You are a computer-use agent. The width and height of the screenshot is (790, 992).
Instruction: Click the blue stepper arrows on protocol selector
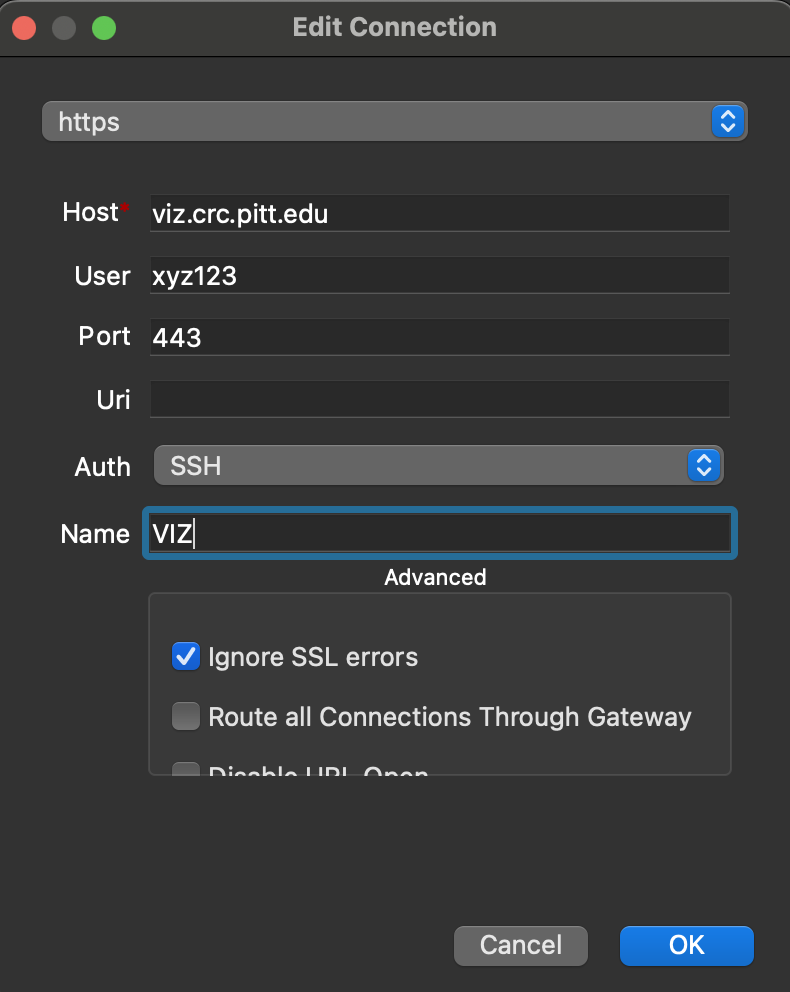pyautogui.click(x=727, y=121)
